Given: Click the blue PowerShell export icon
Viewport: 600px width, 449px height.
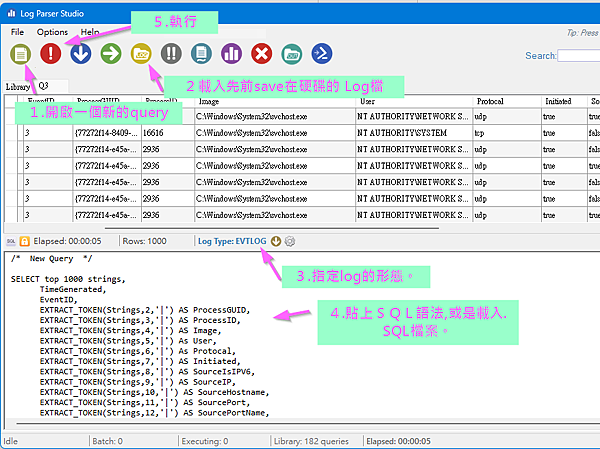Looking at the screenshot, I should tap(322, 53).
